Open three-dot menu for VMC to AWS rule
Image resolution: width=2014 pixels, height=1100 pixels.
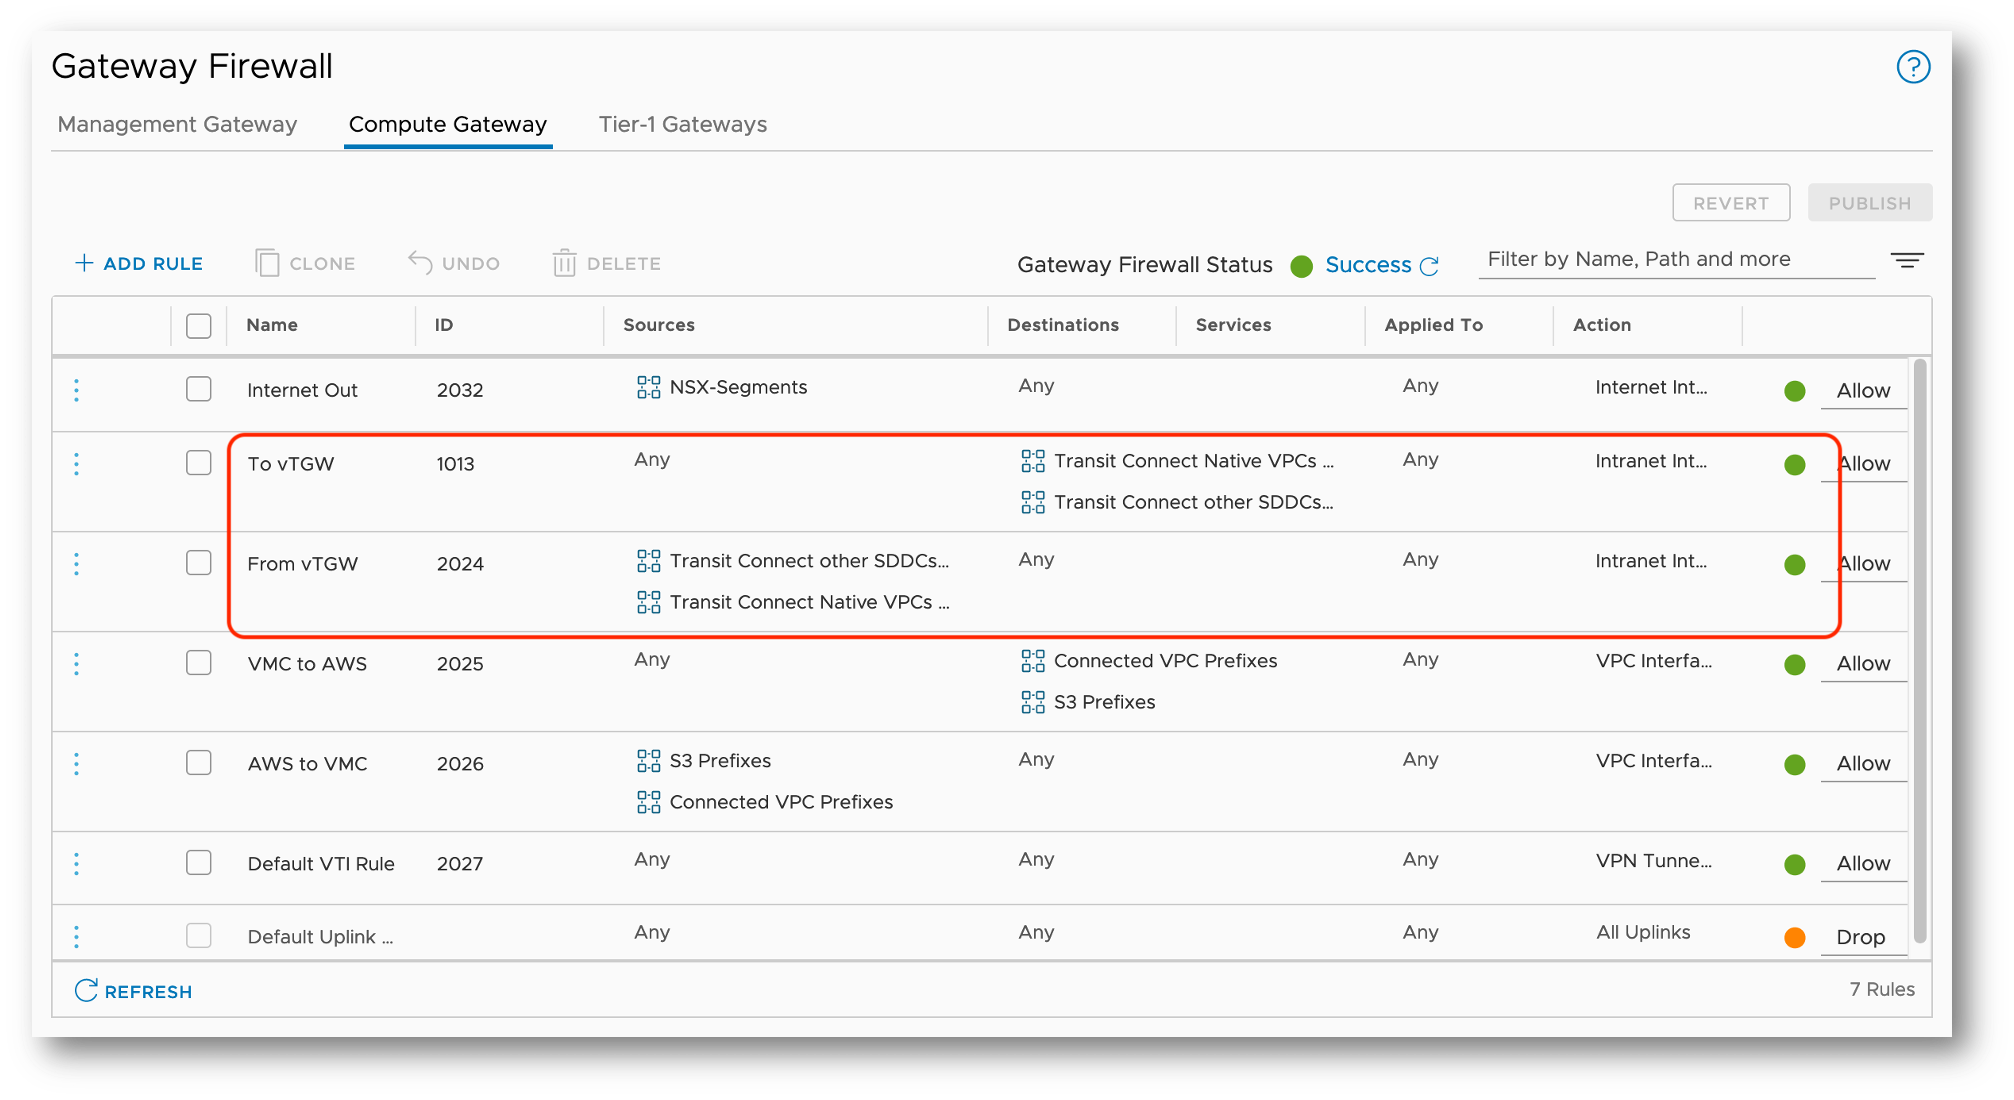[x=77, y=664]
